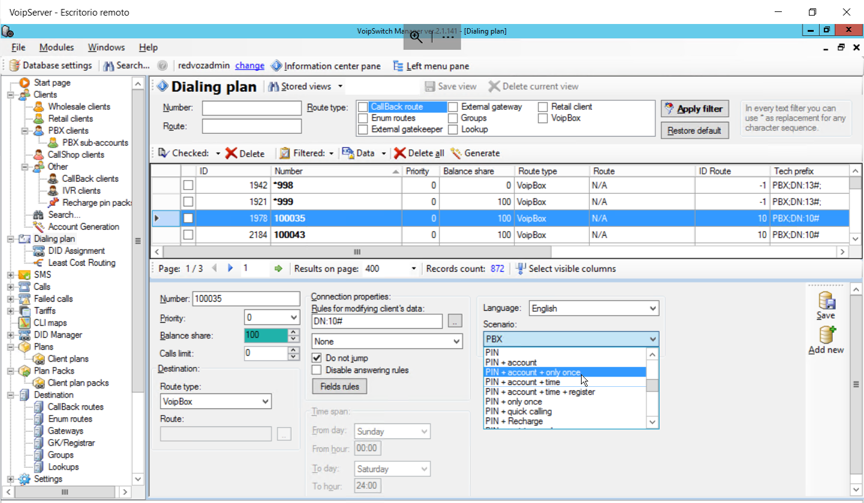Open the Modules menu
Image resolution: width=864 pixels, height=503 pixels.
56,47
